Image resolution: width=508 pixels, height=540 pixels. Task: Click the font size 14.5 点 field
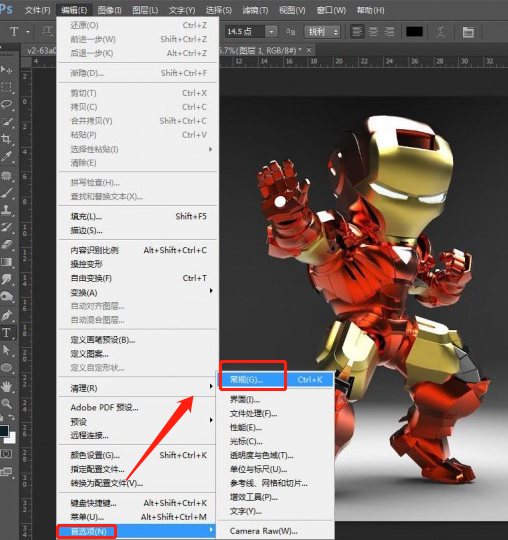pyautogui.click(x=245, y=32)
